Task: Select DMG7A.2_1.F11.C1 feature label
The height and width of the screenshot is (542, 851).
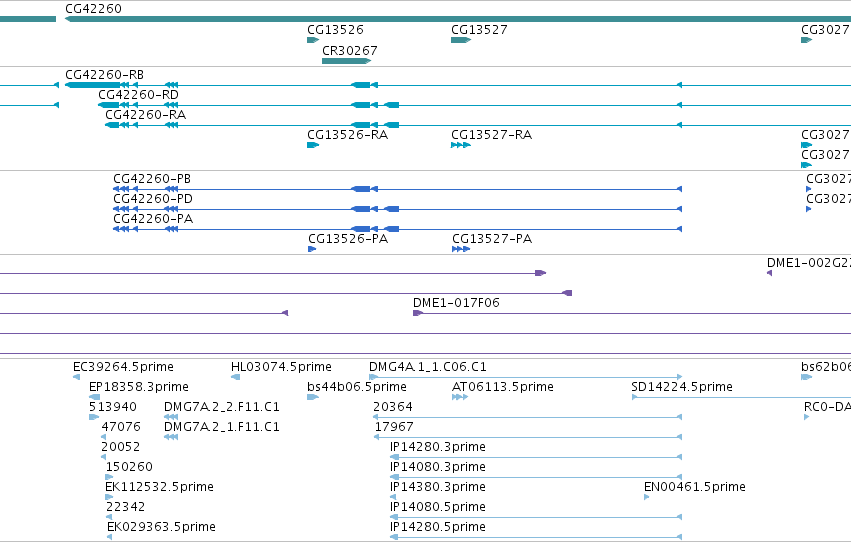Action: [221, 427]
